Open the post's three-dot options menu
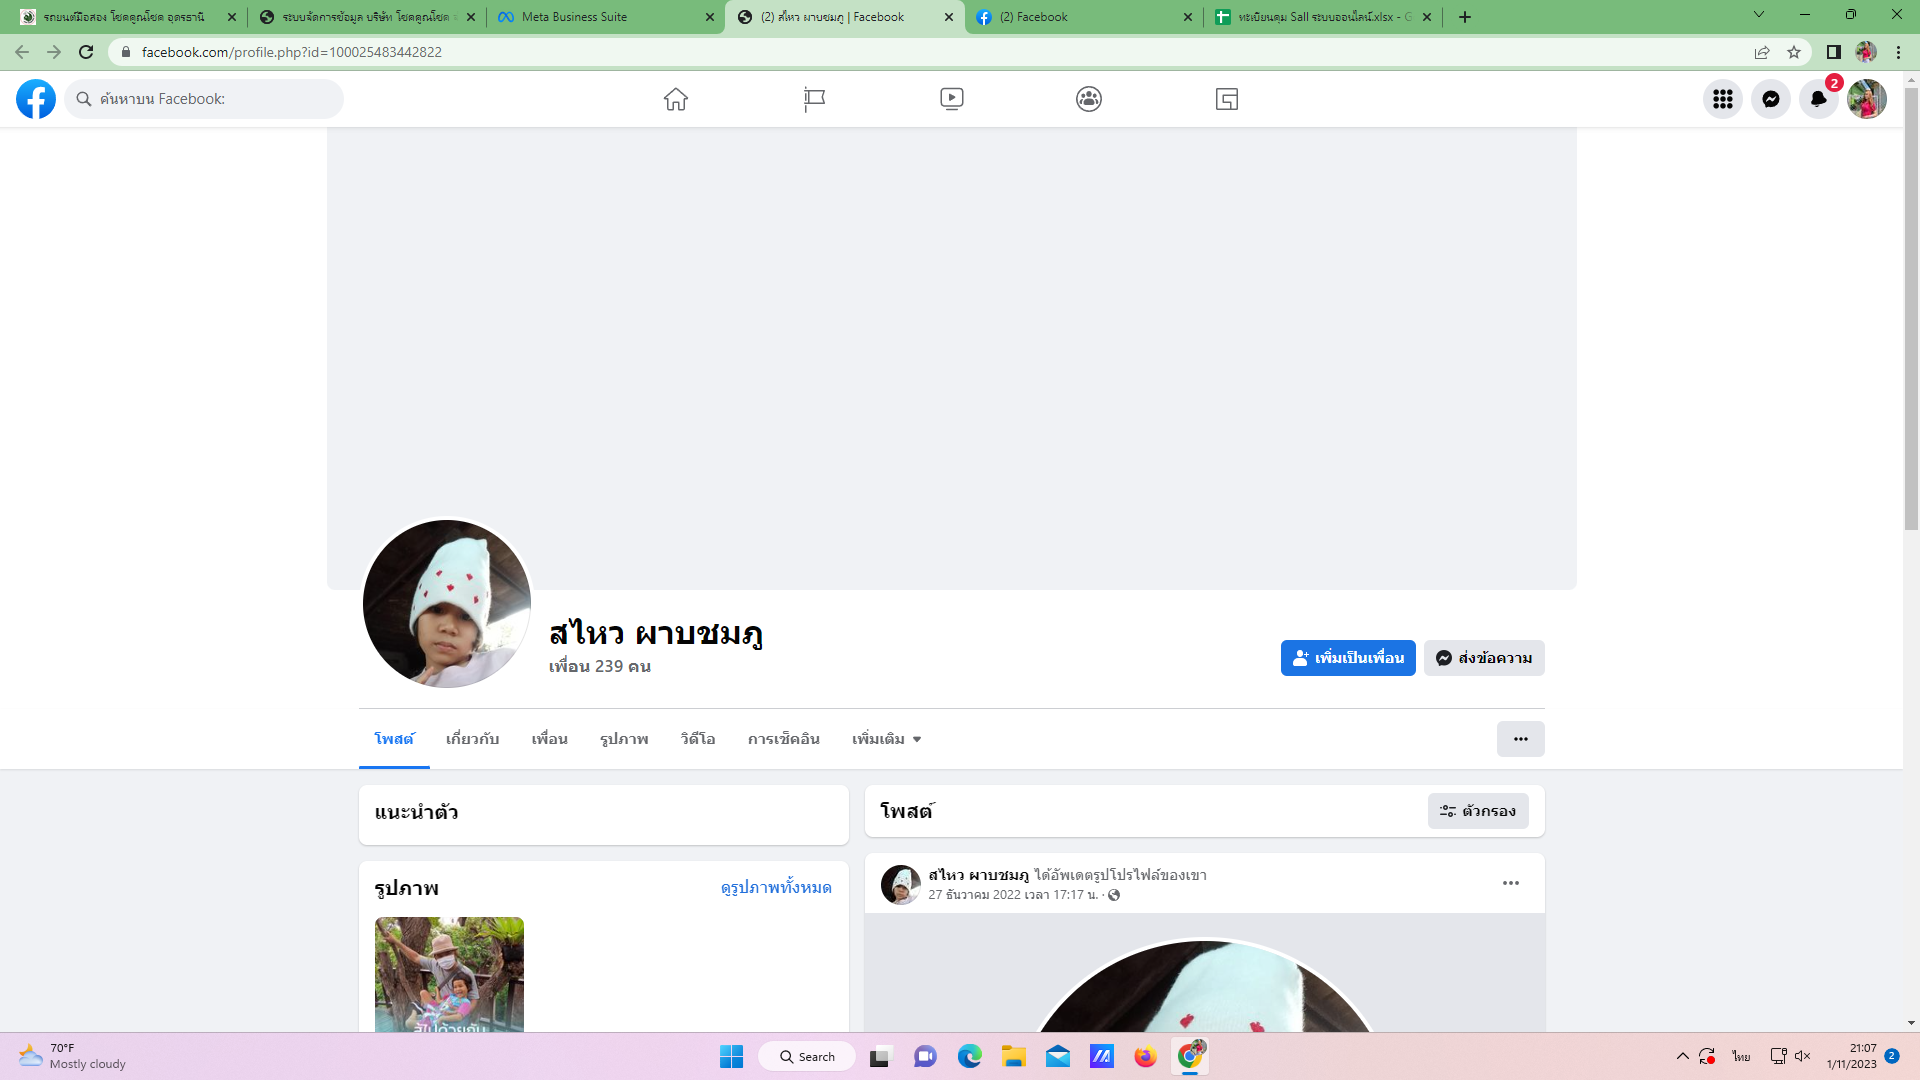This screenshot has height=1080, width=1920. click(x=1510, y=883)
